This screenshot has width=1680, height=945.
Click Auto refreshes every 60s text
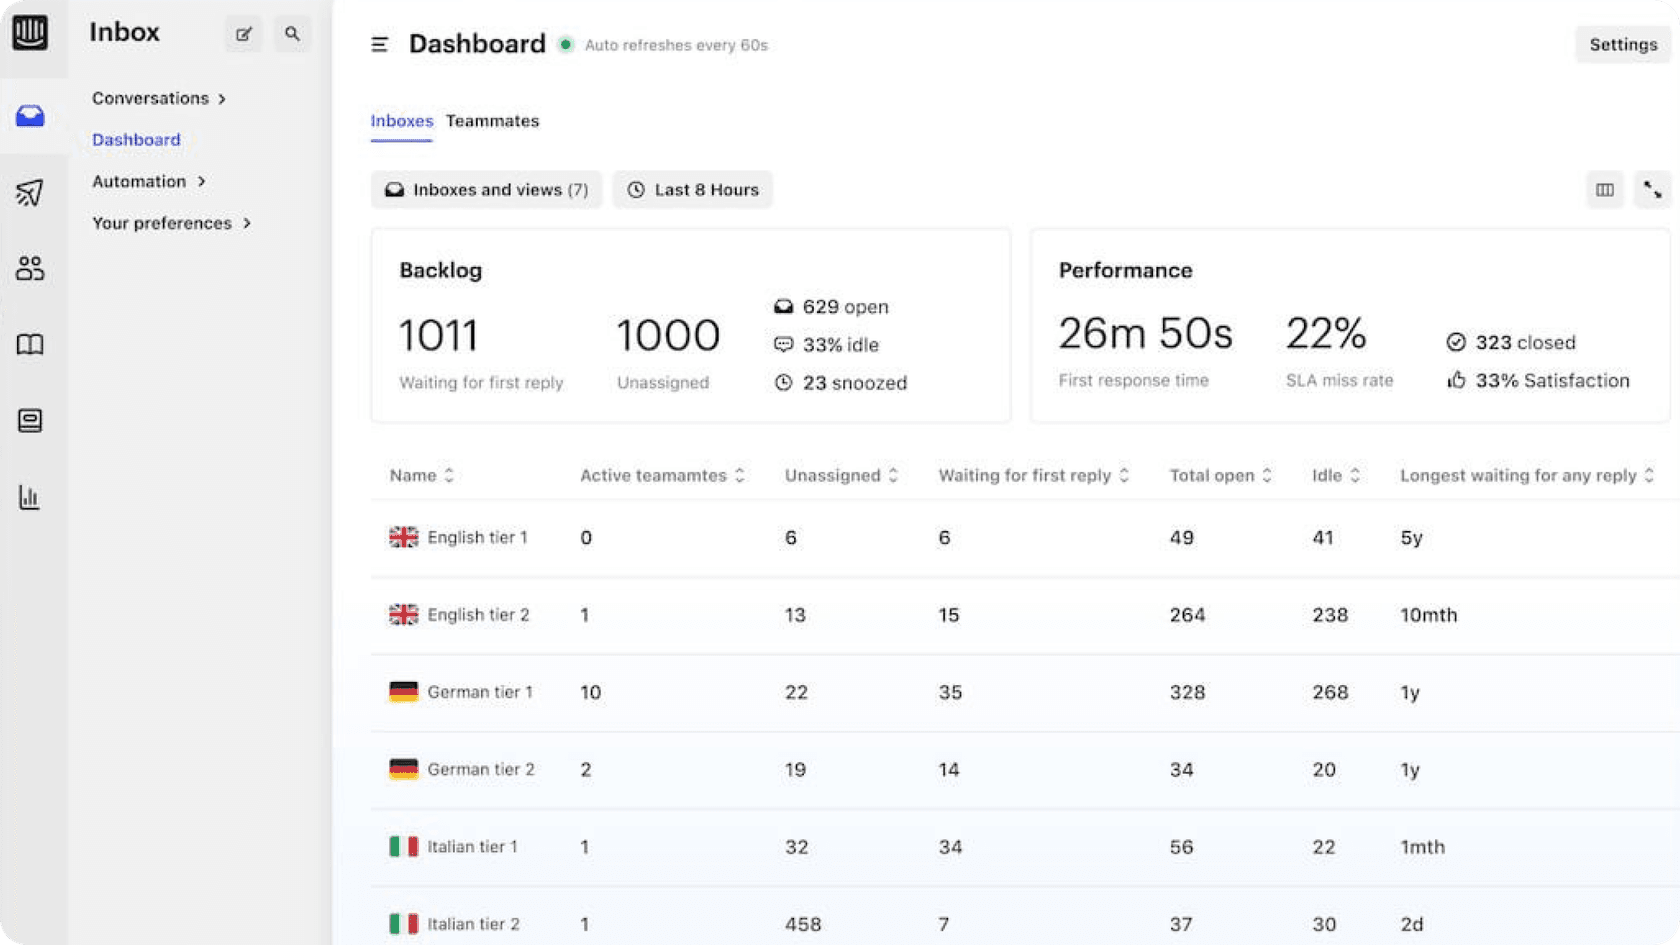[676, 45]
